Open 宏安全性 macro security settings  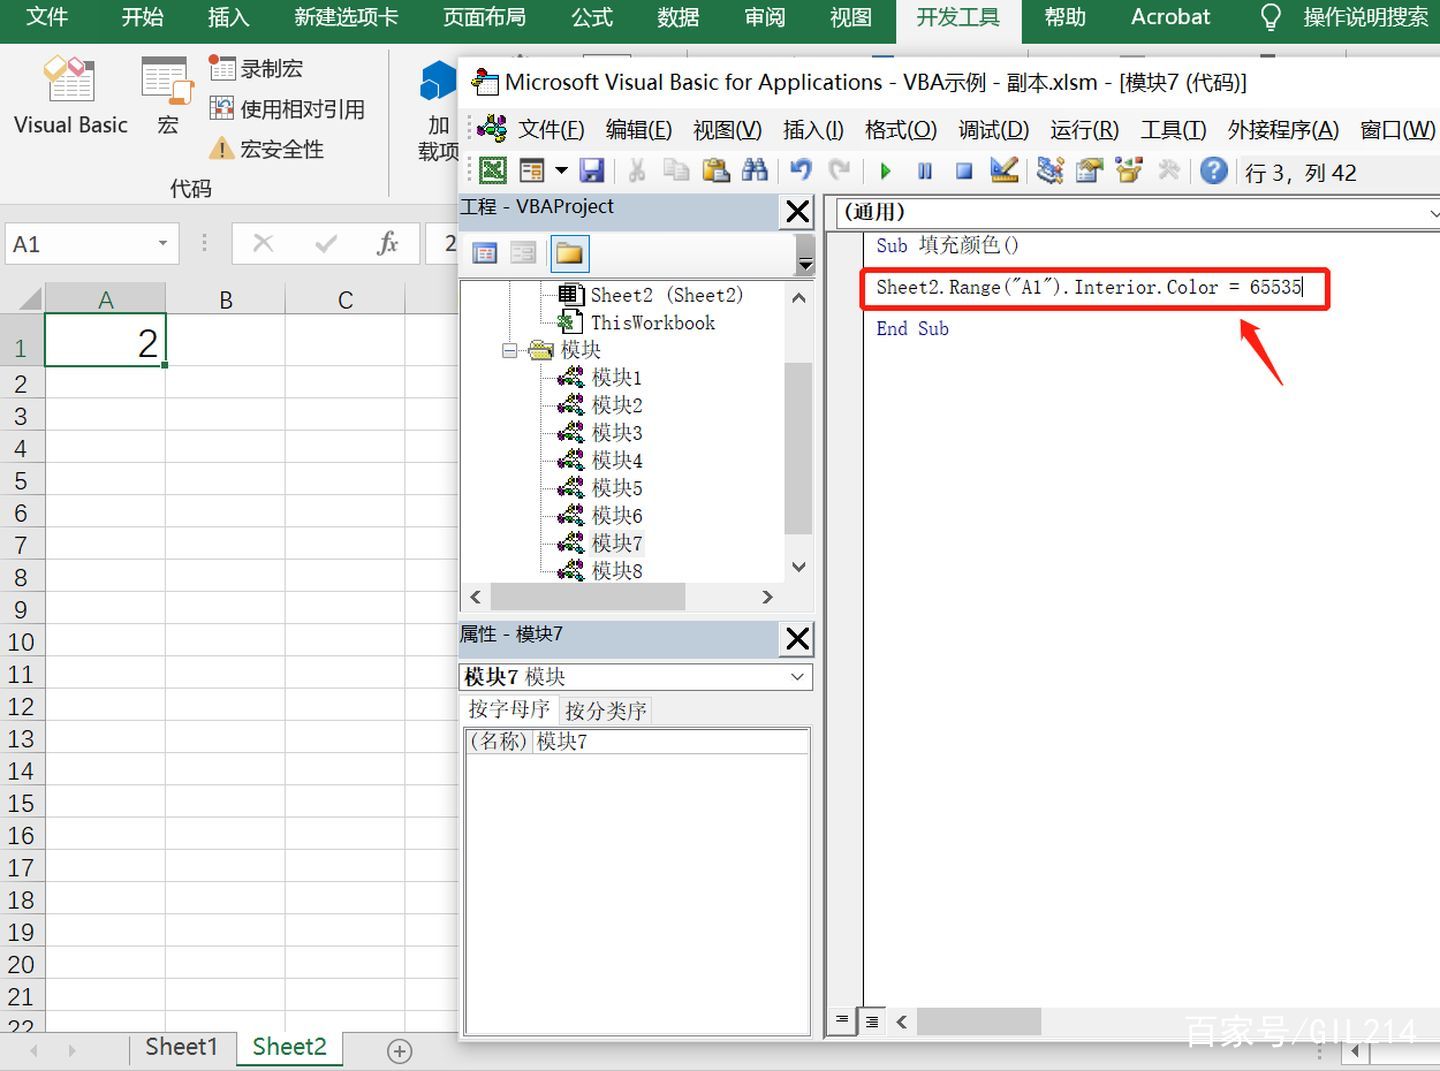[x=266, y=149]
